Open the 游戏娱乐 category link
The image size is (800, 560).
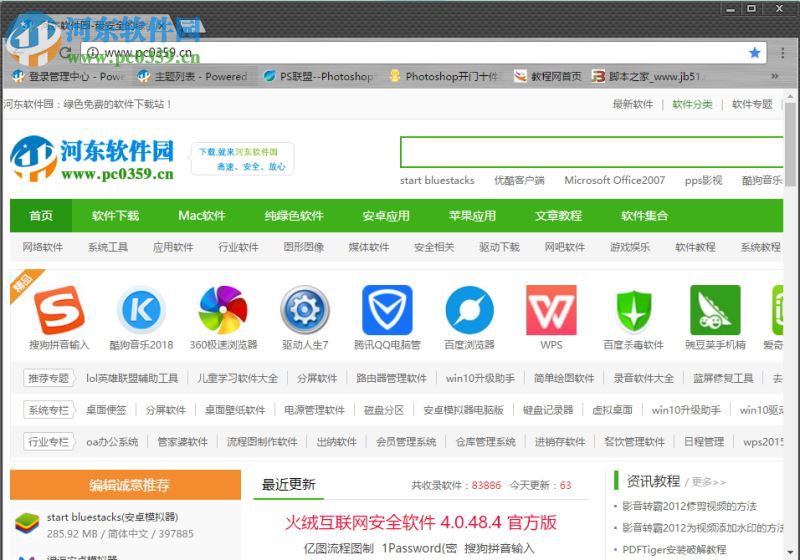coord(630,247)
